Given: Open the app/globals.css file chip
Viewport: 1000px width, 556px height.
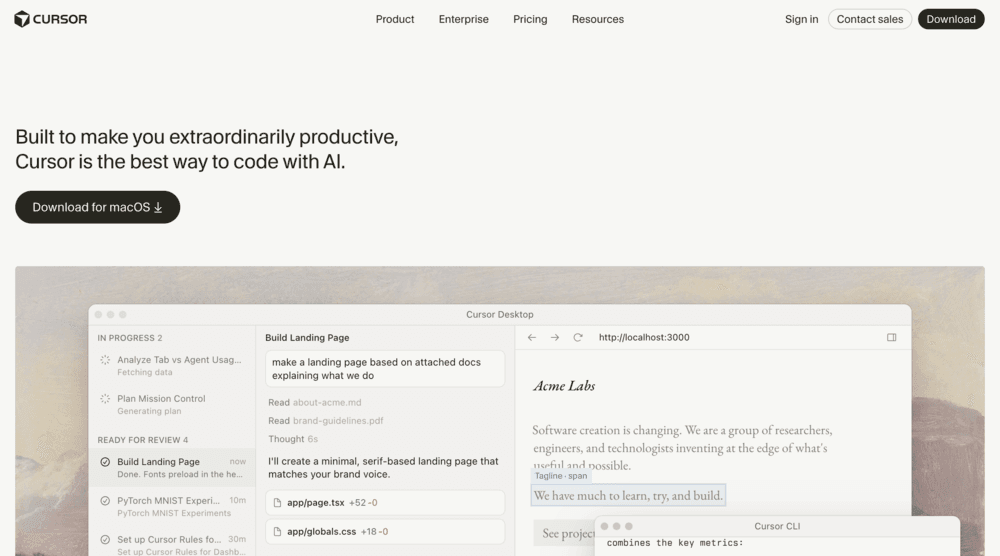Looking at the screenshot, I should pos(385,531).
